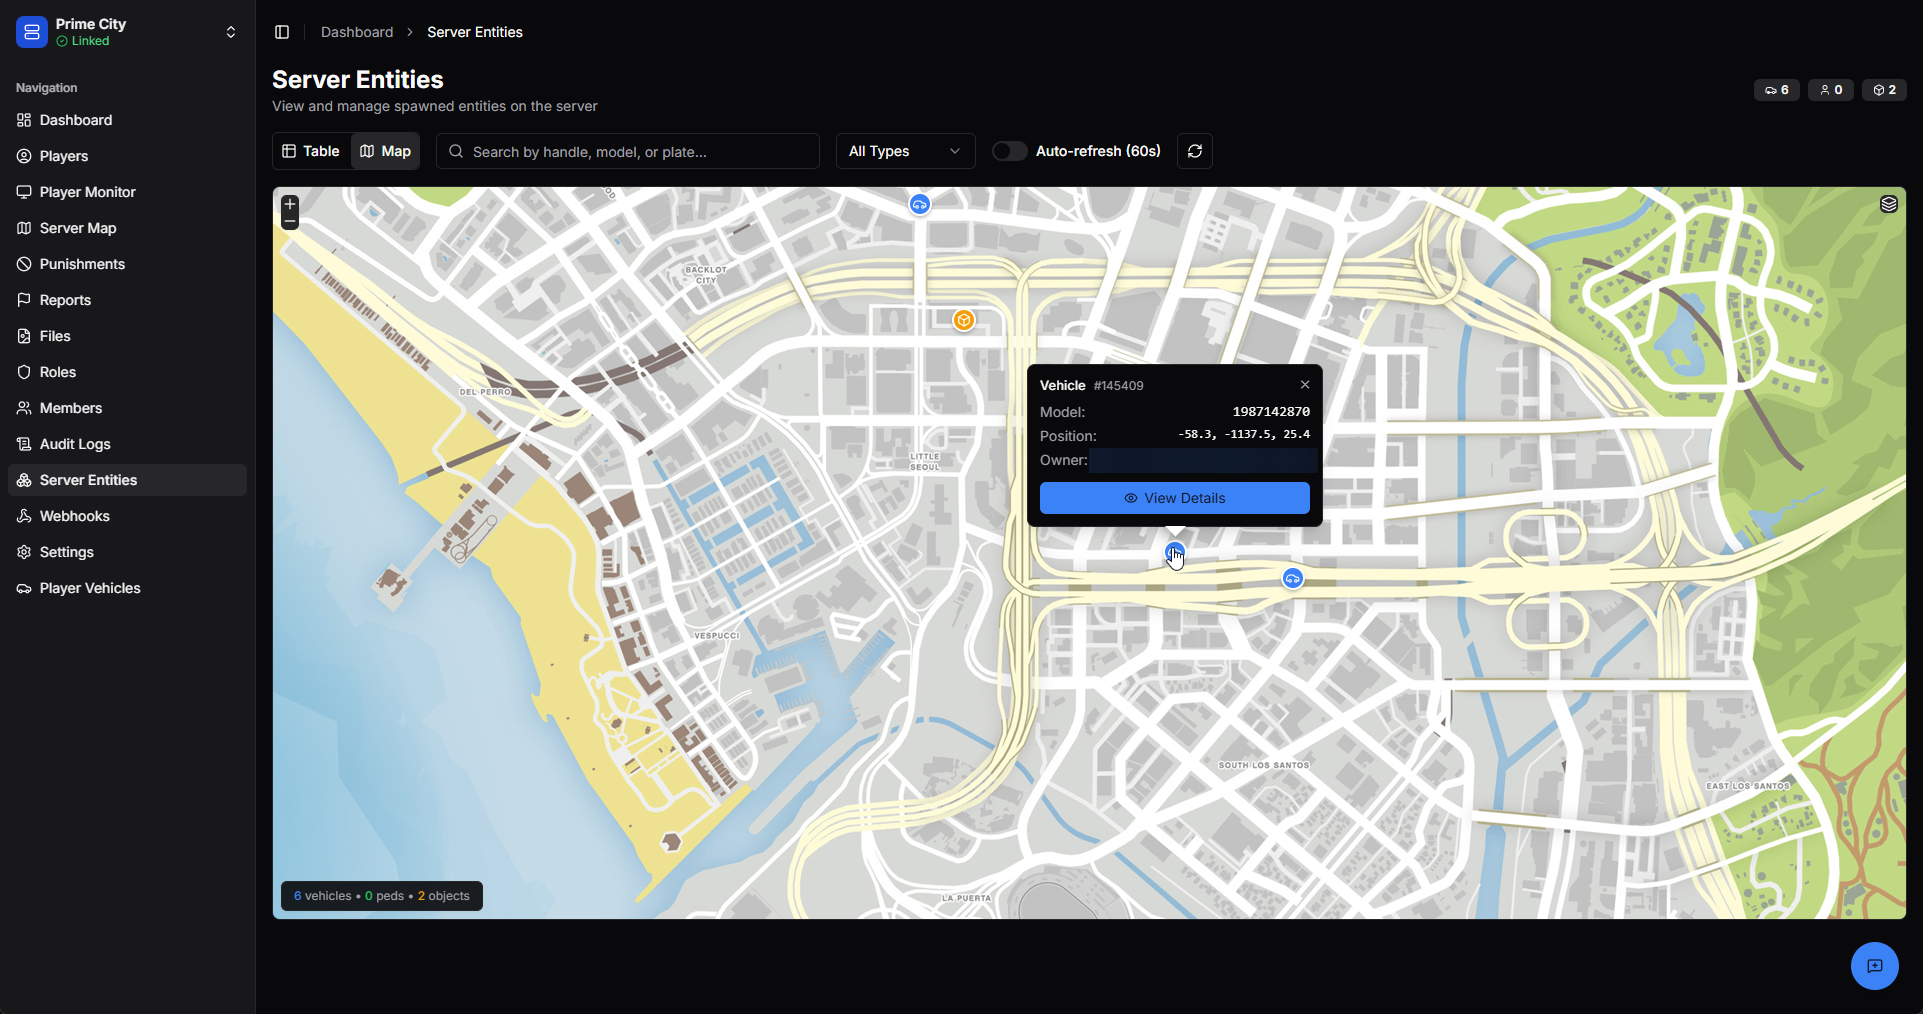Open the Dashboard sidebar item
This screenshot has height=1014, width=1923.
point(127,120)
